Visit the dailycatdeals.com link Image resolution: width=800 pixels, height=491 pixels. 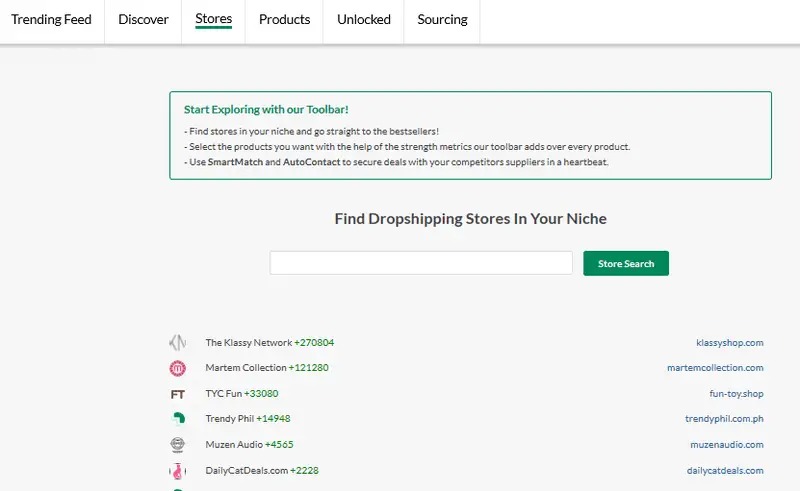pos(725,471)
